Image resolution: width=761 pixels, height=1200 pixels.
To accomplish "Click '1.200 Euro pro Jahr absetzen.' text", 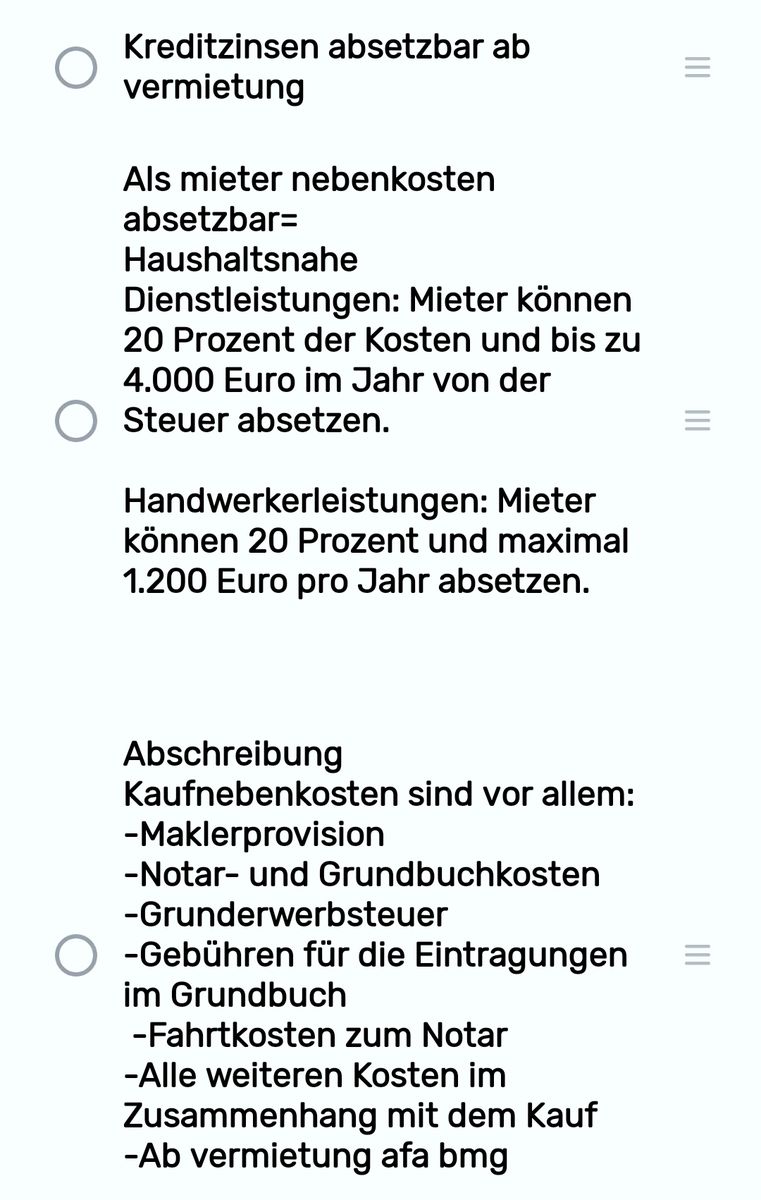I will click(x=357, y=581).
